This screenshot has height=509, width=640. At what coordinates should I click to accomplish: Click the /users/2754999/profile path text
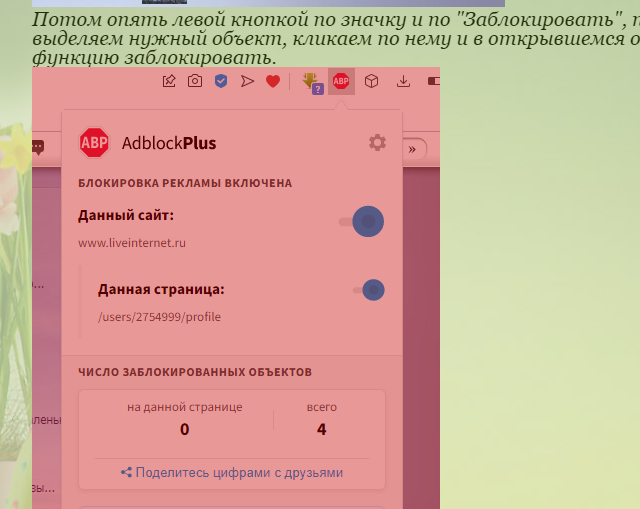[159, 317]
